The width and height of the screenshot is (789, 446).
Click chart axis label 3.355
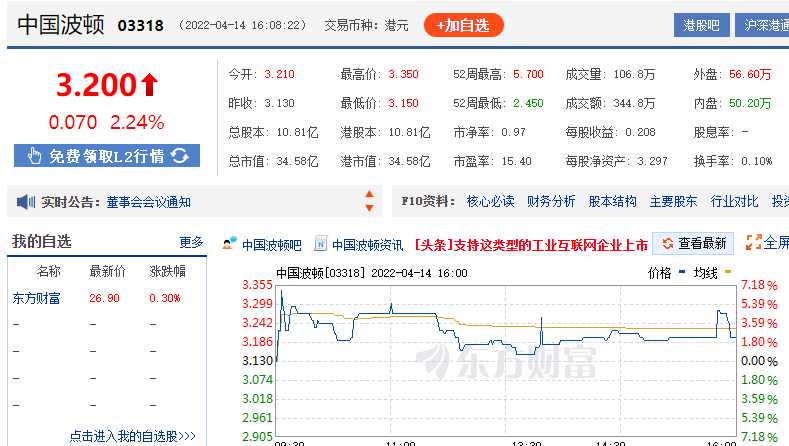[x=257, y=285]
